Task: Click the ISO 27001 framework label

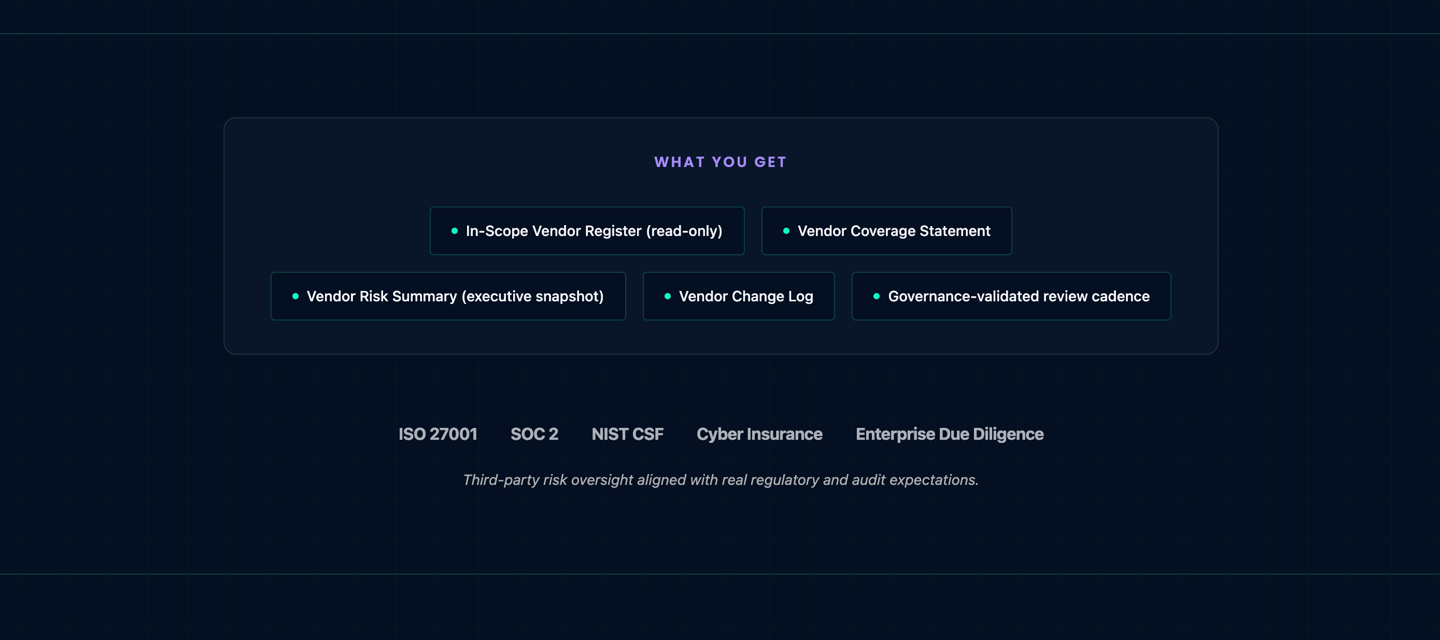Action: tap(438, 434)
